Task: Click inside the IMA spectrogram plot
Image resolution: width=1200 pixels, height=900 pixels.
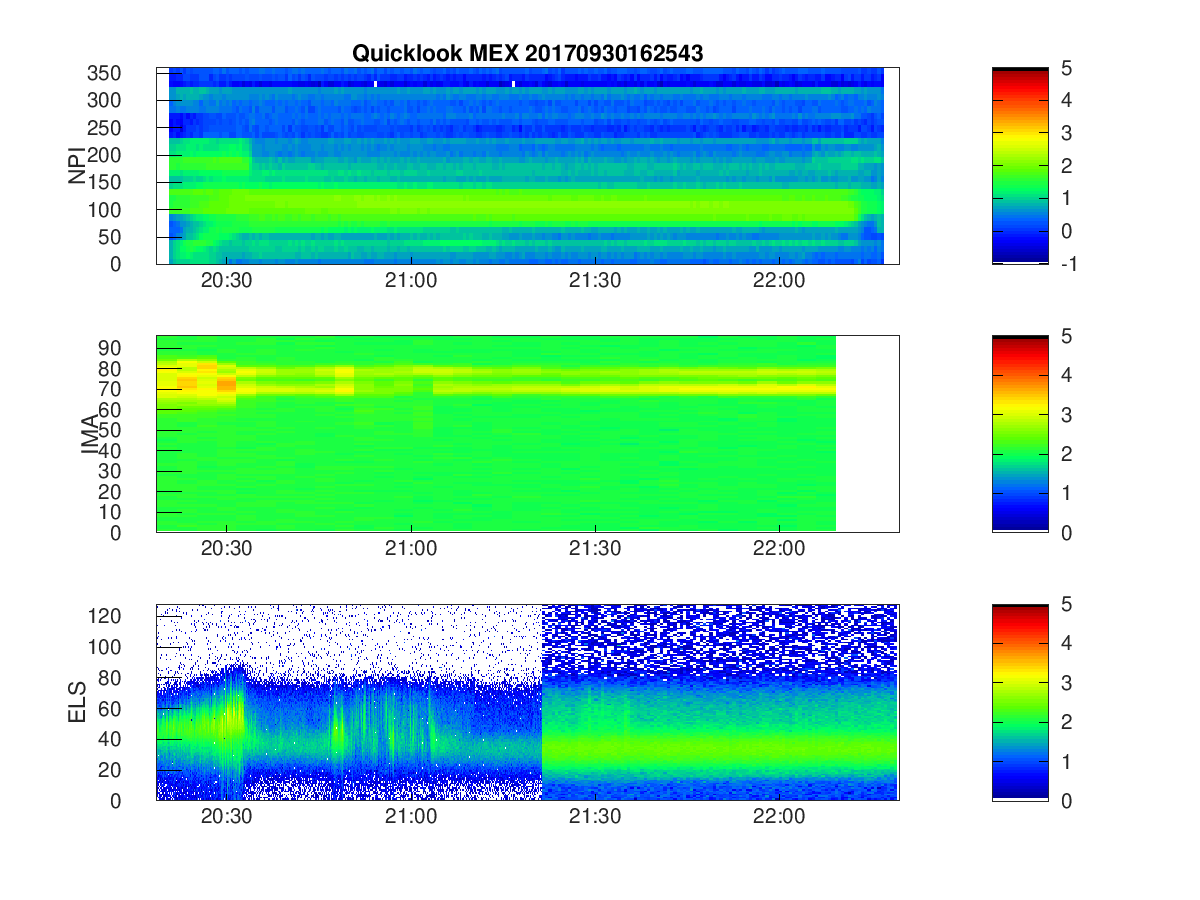Action: point(527,434)
